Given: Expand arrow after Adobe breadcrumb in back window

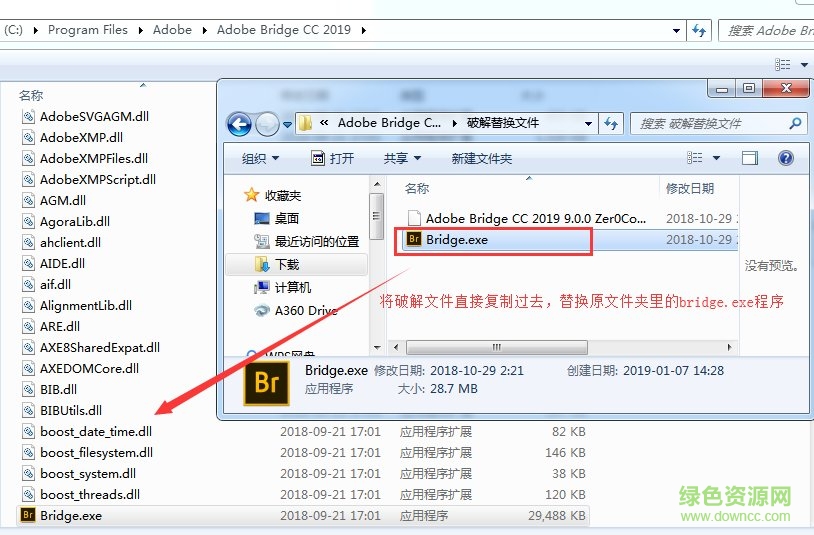Looking at the screenshot, I should pyautogui.click(x=205, y=31).
